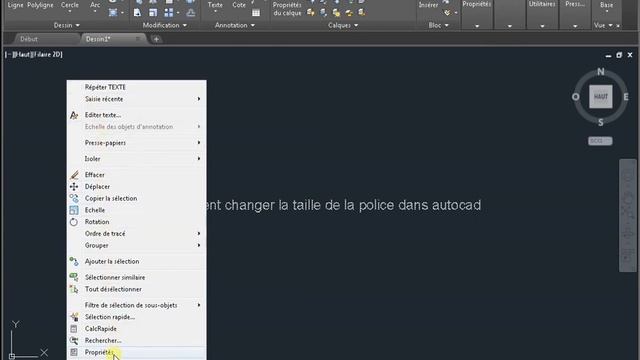Expand the Dessin panel dropdown

(67, 25)
